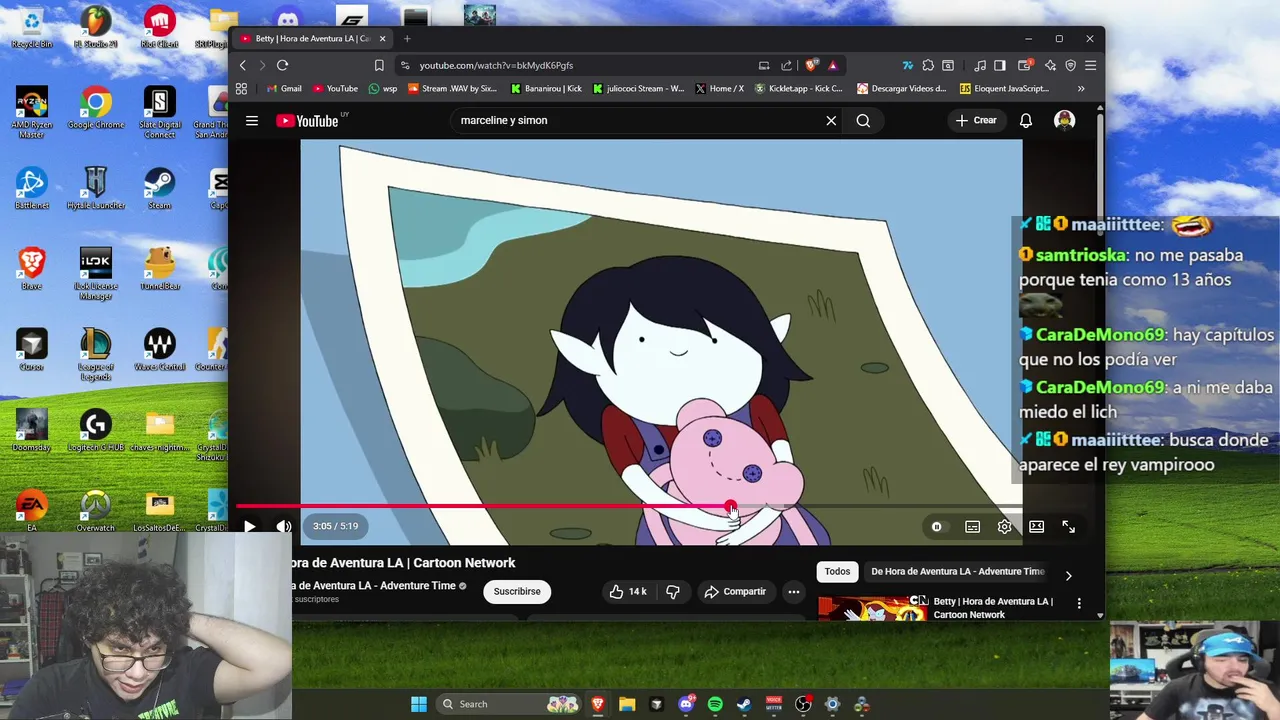Enter fullscreen video mode
The height and width of the screenshot is (720, 1280).
1068,526
